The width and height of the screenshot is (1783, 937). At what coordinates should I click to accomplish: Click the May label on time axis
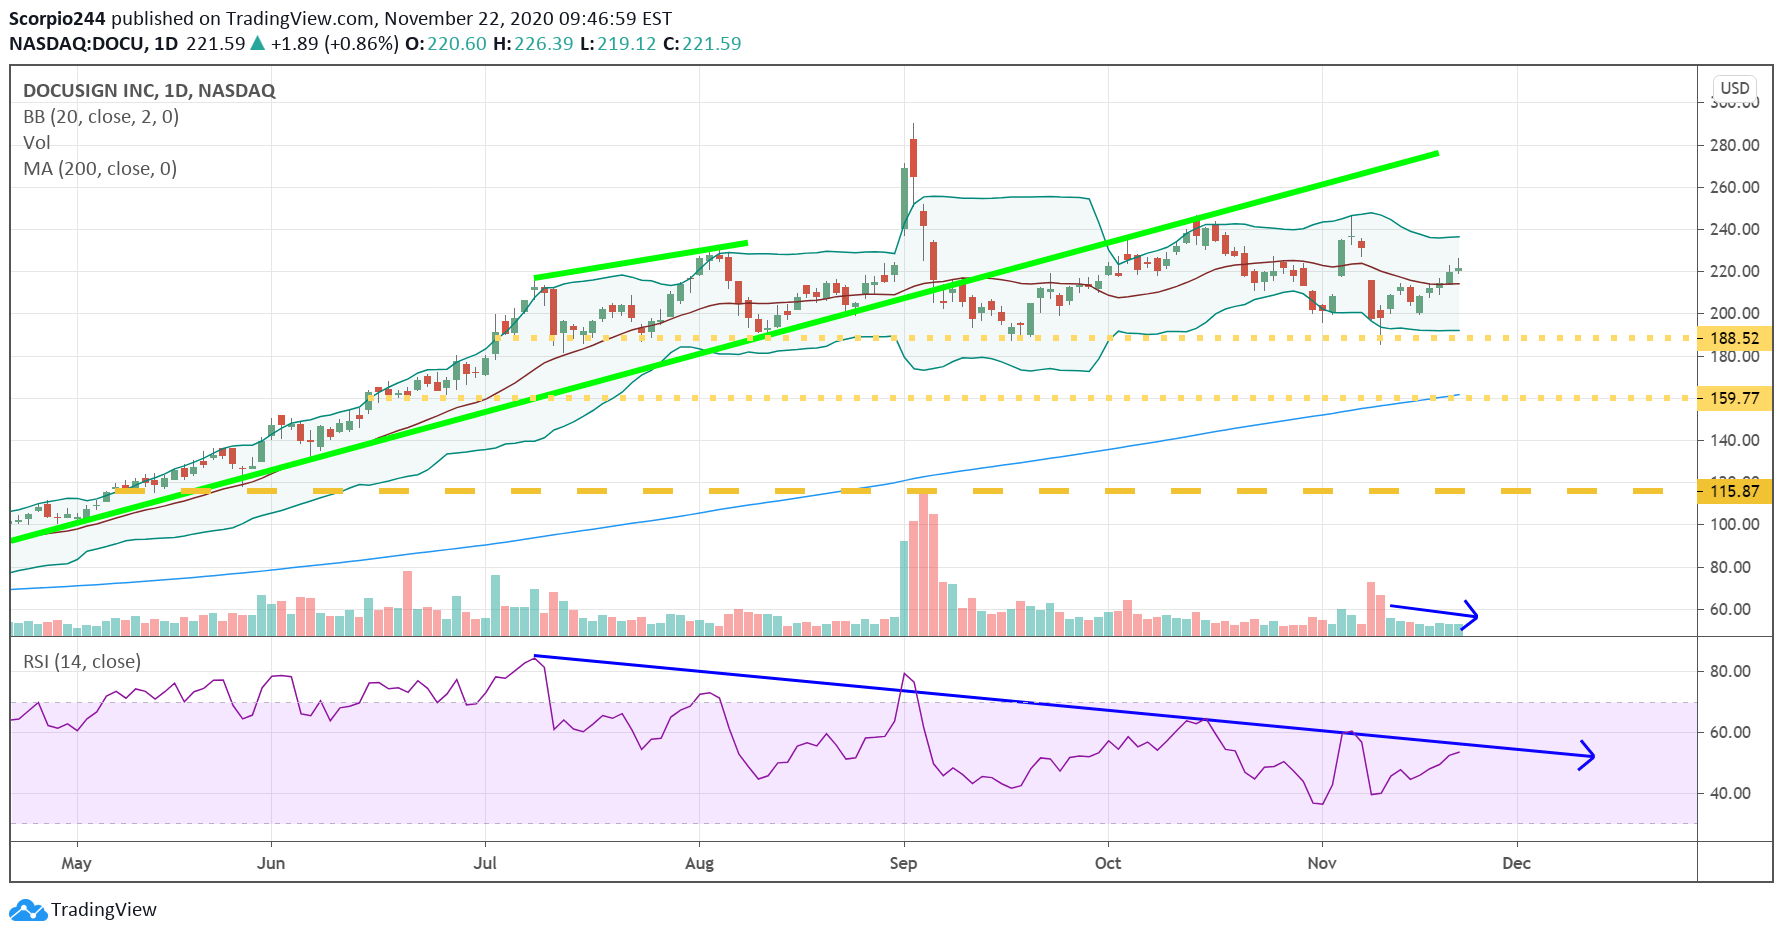(76, 863)
